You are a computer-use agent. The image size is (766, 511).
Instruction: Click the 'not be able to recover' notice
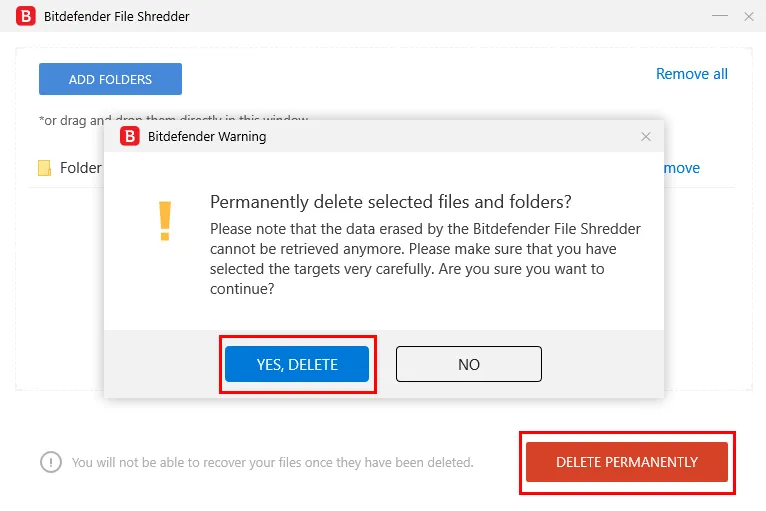(x=273, y=463)
